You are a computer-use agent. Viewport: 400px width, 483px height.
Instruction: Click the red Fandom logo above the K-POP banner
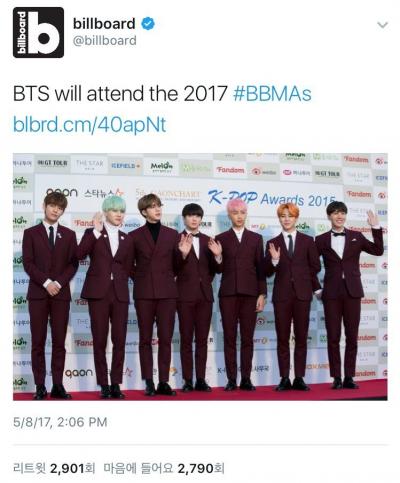[x=230, y=170]
